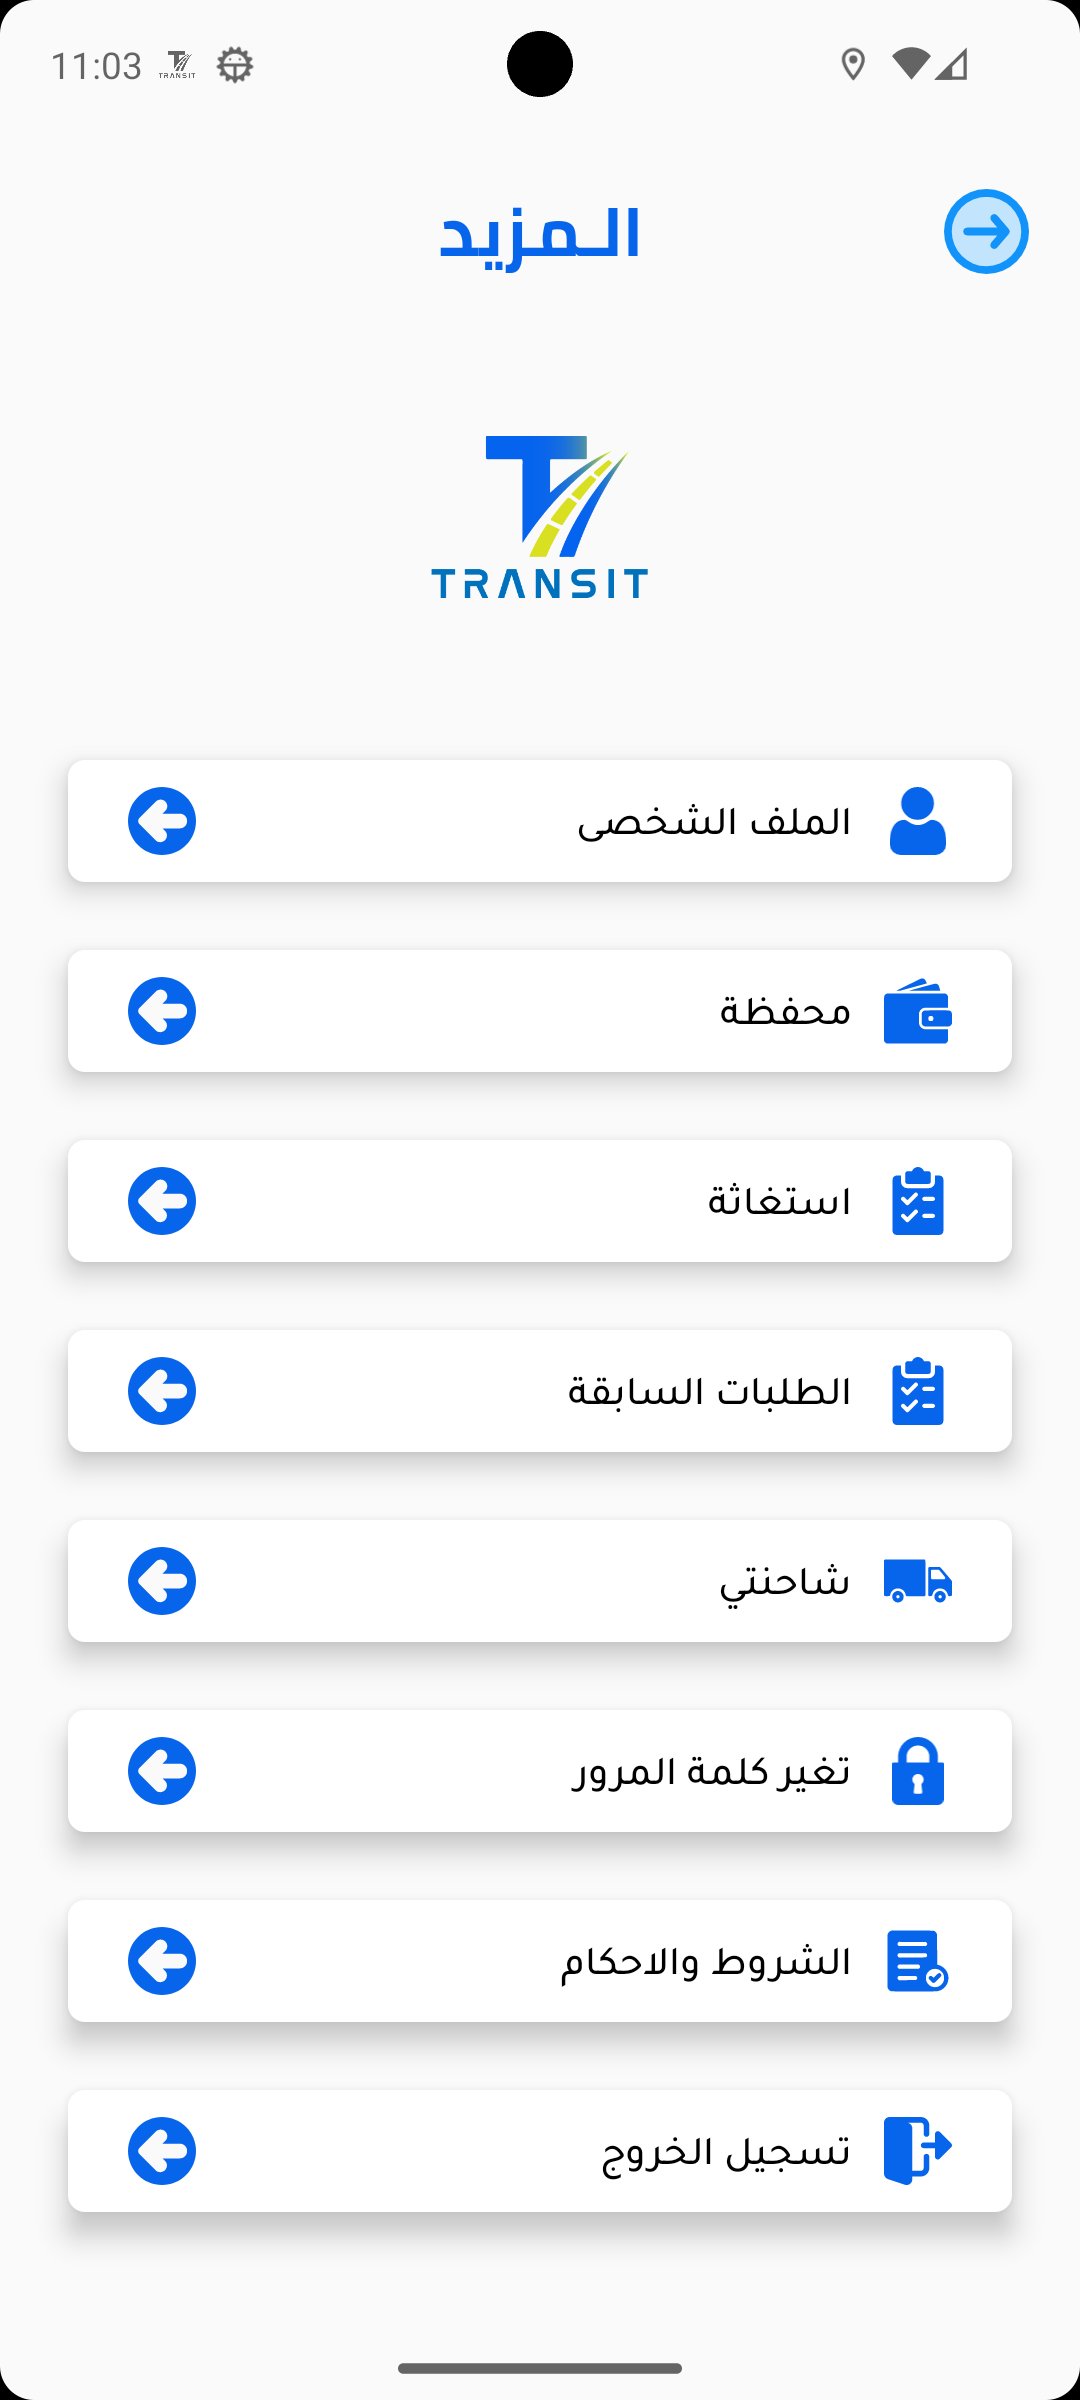Tap the left arrow on محفظة row
This screenshot has width=1080, height=2400.
click(162, 1011)
